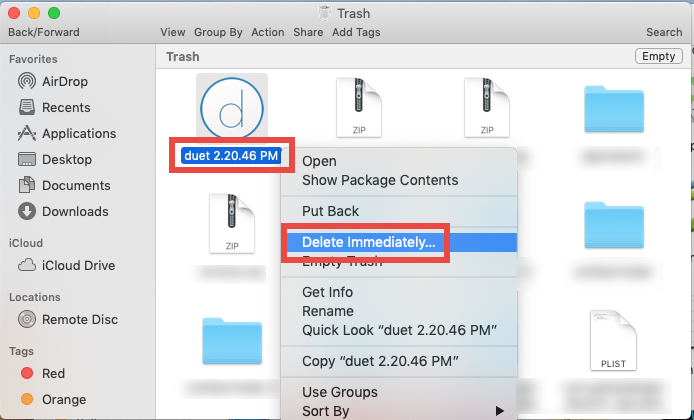Open the Group By toolbar menu
This screenshot has height=420, width=694.
point(218,32)
